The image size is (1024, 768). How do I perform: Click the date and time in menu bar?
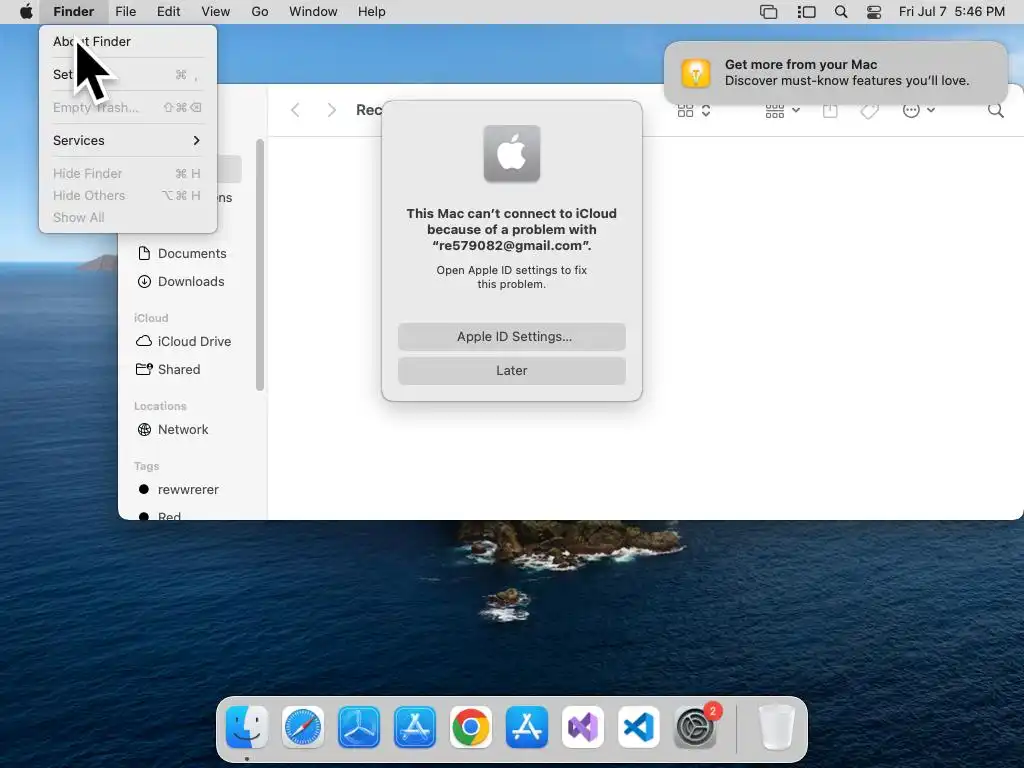952,12
